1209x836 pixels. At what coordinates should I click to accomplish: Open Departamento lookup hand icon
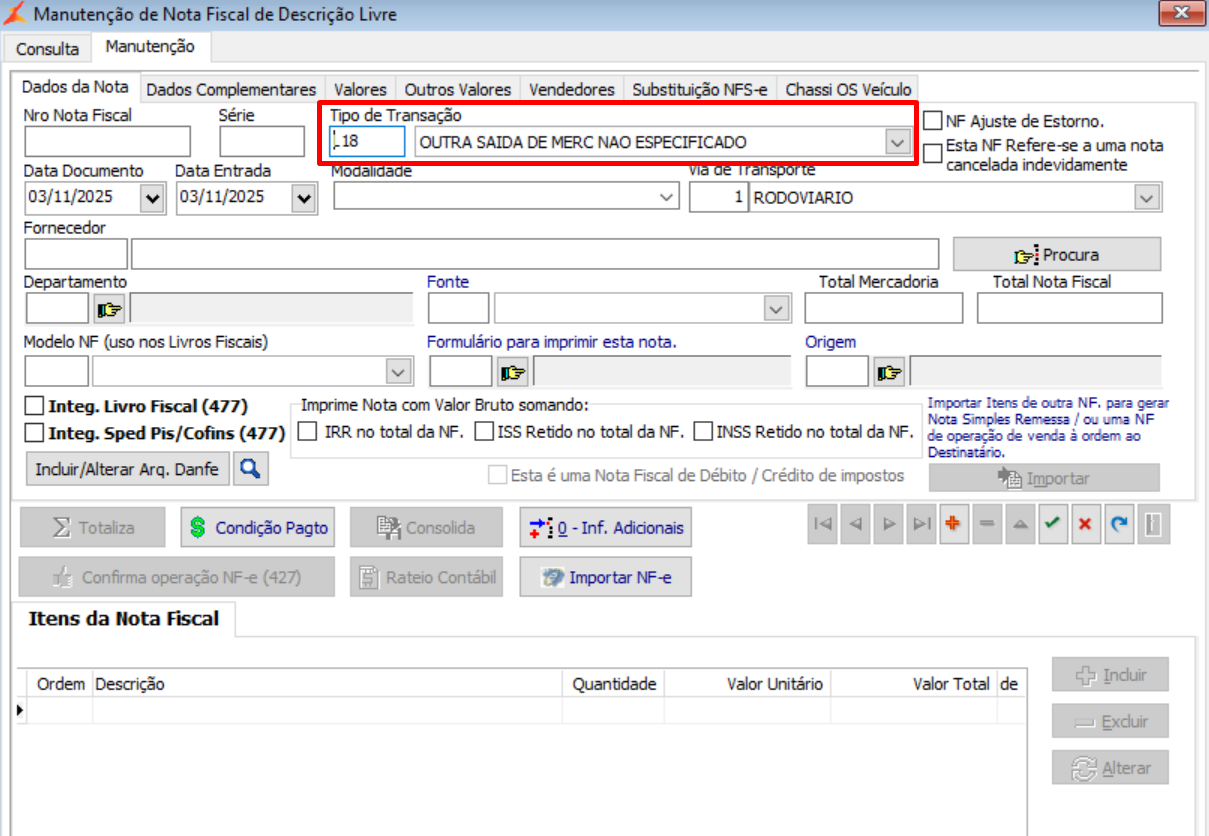pyautogui.click(x=109, y=309)
